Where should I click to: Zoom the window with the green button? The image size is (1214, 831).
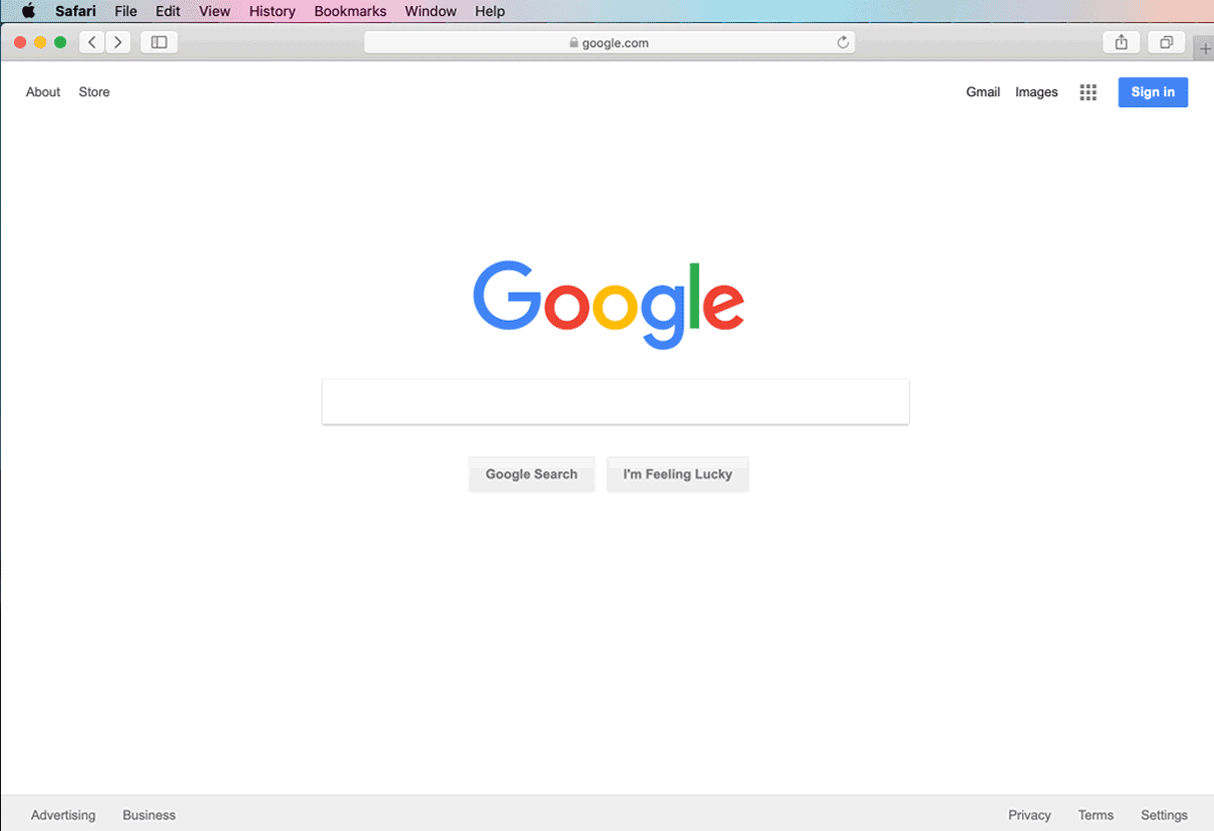click(x=60, y=42)
